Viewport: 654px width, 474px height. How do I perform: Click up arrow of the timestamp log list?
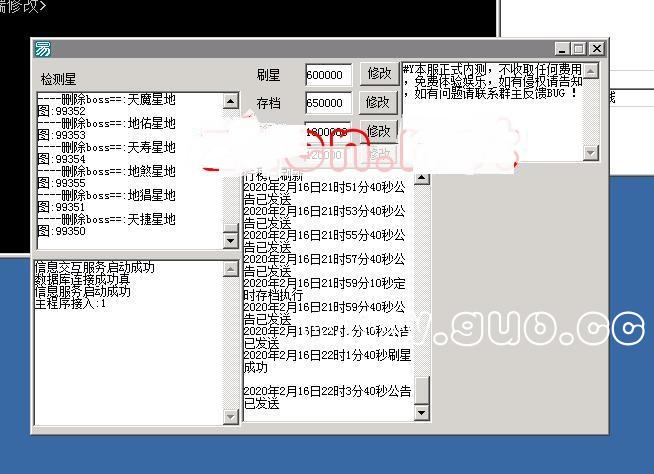pyautogui.click(x=421, y=178)
